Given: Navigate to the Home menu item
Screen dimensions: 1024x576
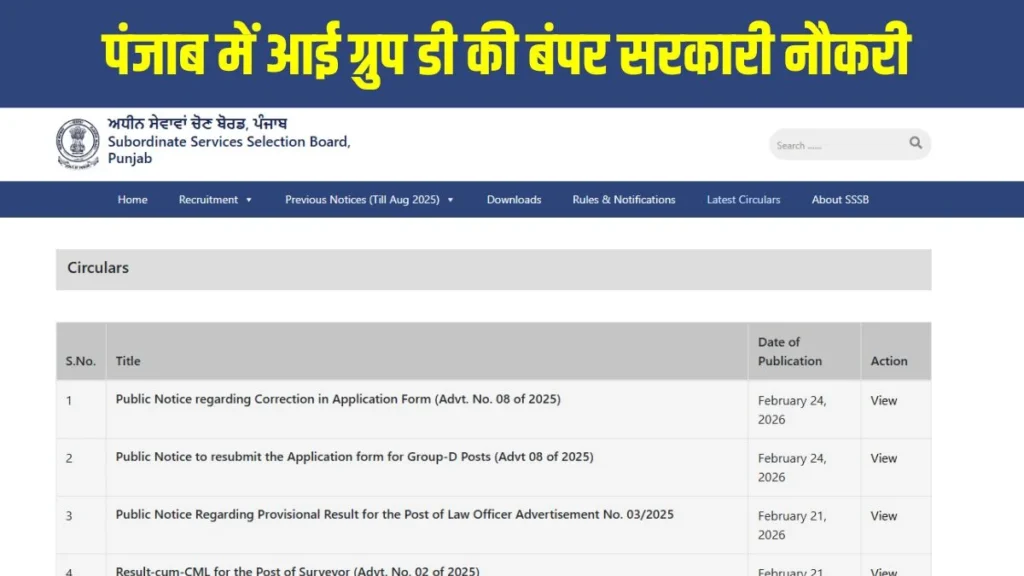Looking at the screenshot, I should [132, 200].
